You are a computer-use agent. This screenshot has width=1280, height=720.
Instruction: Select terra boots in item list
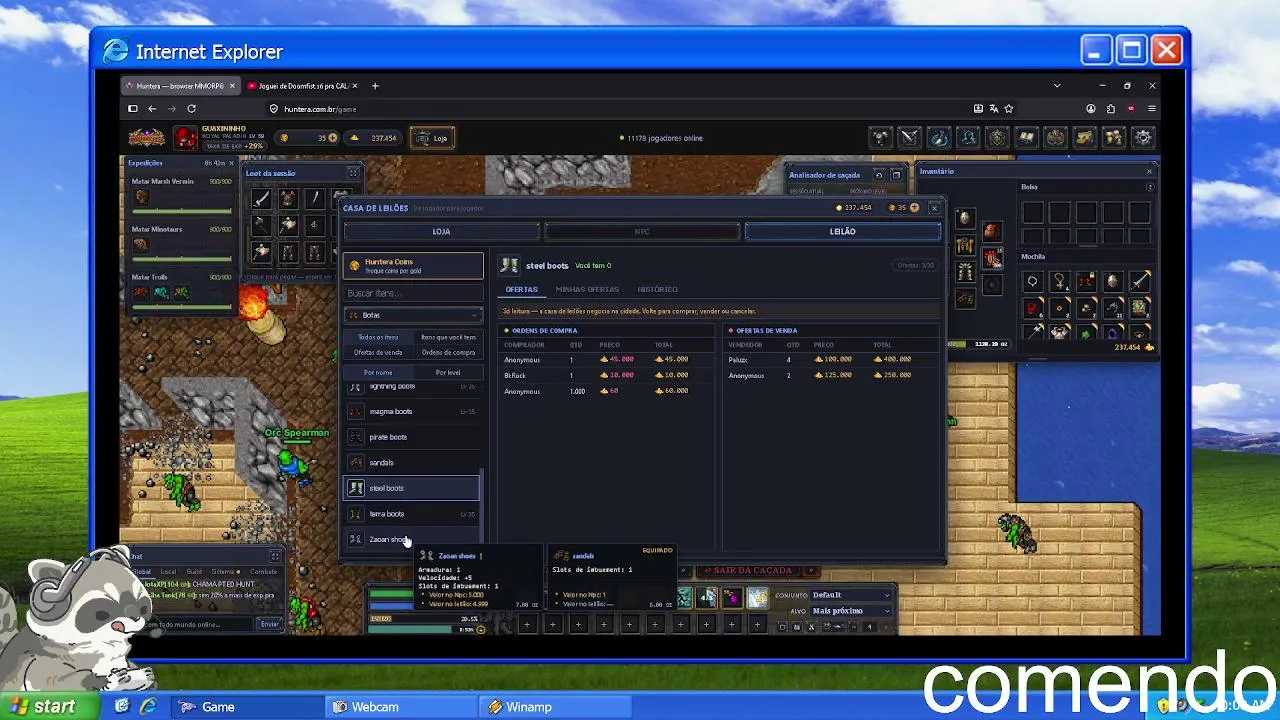coord(412,514)
